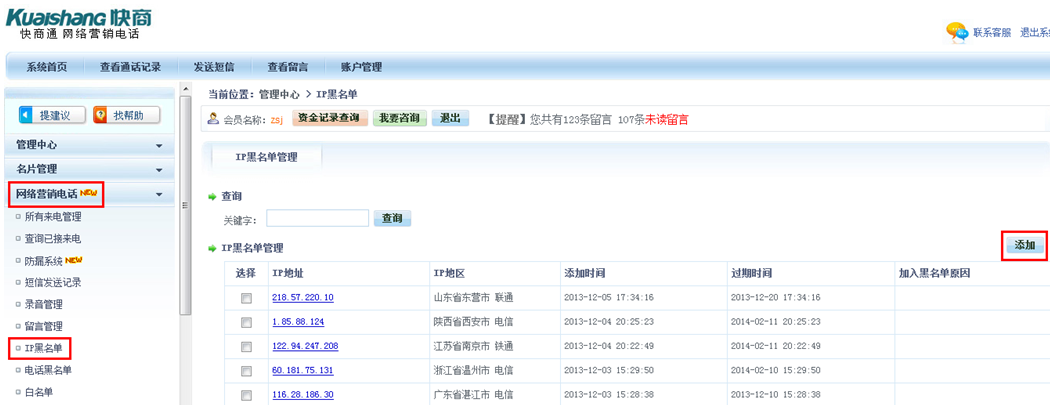This screenshot has width=1050, height=405.
Task: Click the 找帮助 help button
Action: (126, 116)
